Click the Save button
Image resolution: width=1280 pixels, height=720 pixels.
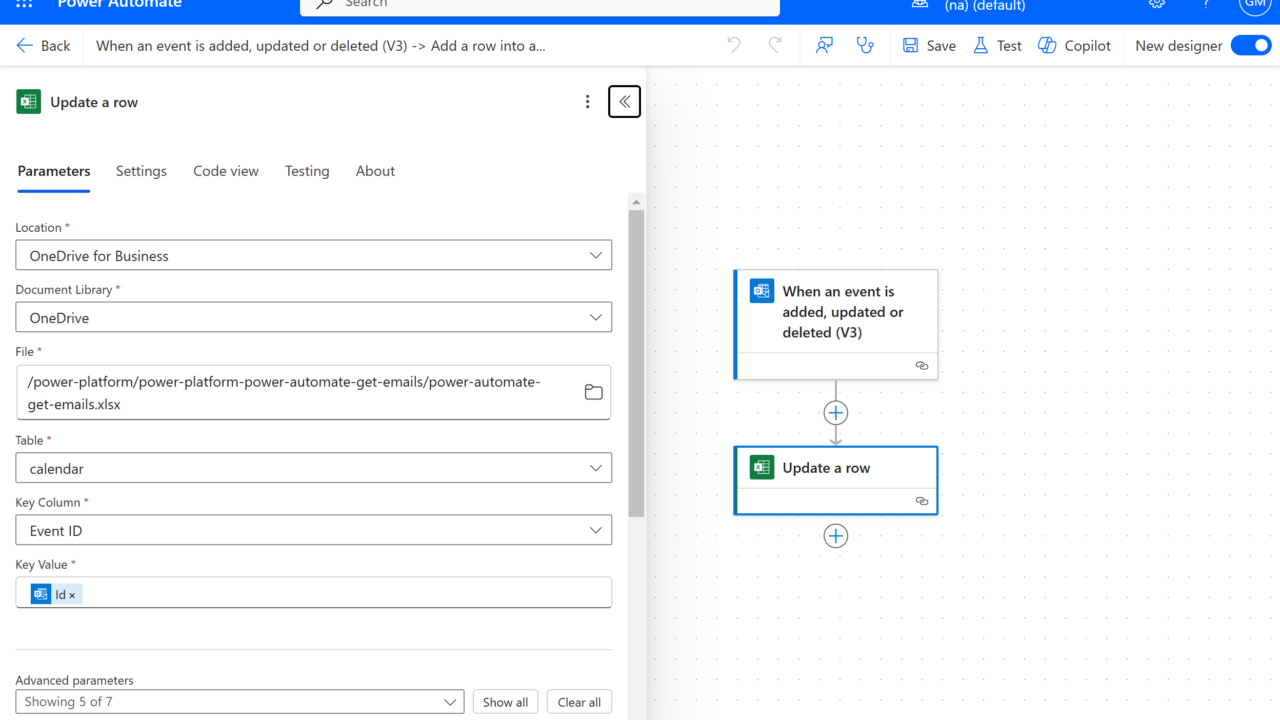coord(929,46)
